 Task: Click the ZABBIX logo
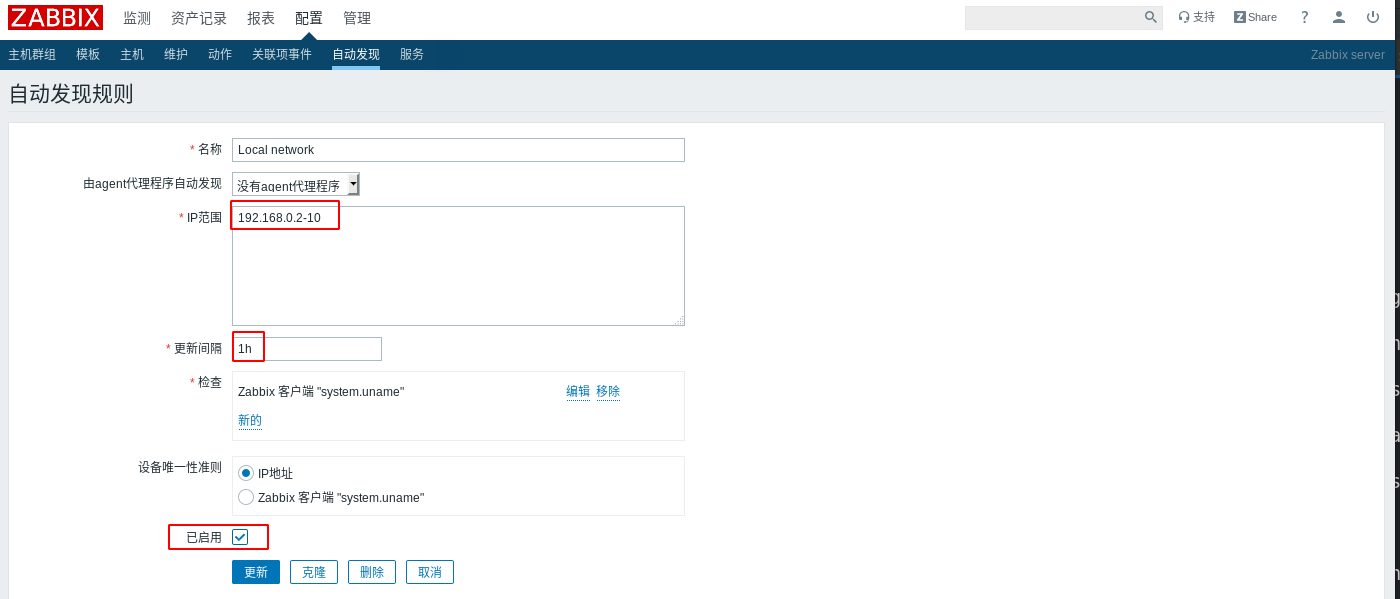(55, 18)
